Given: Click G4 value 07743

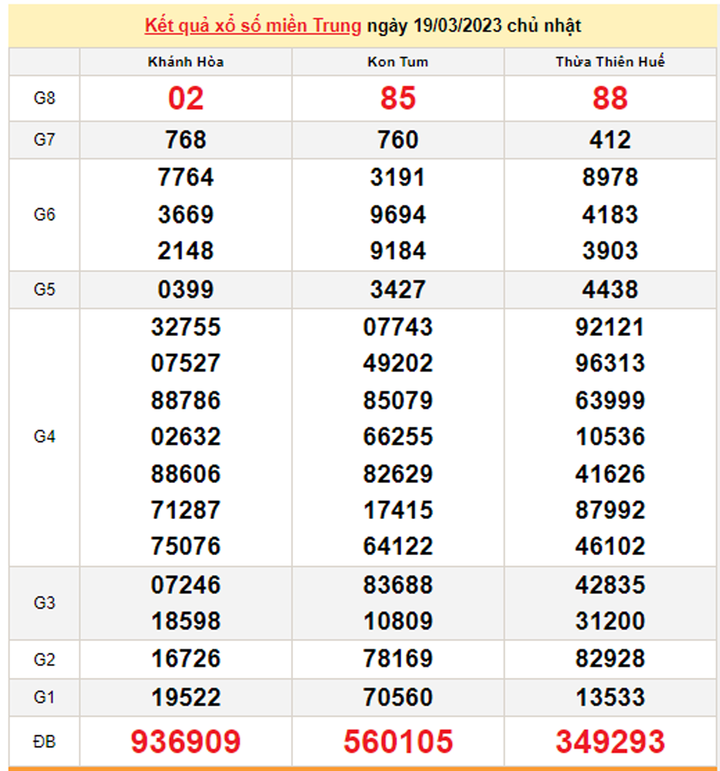Looking at the screenshot, I should click(398, 327).
